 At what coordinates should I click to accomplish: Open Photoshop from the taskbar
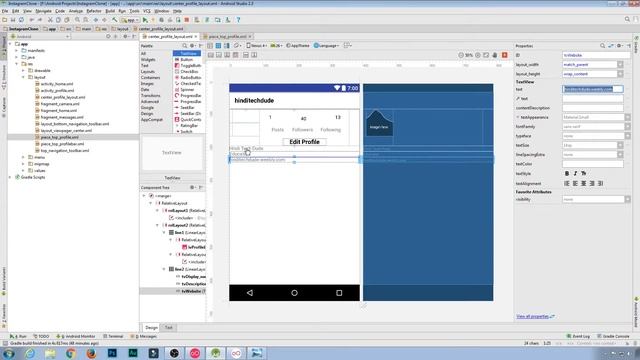[x=112, y=353]
